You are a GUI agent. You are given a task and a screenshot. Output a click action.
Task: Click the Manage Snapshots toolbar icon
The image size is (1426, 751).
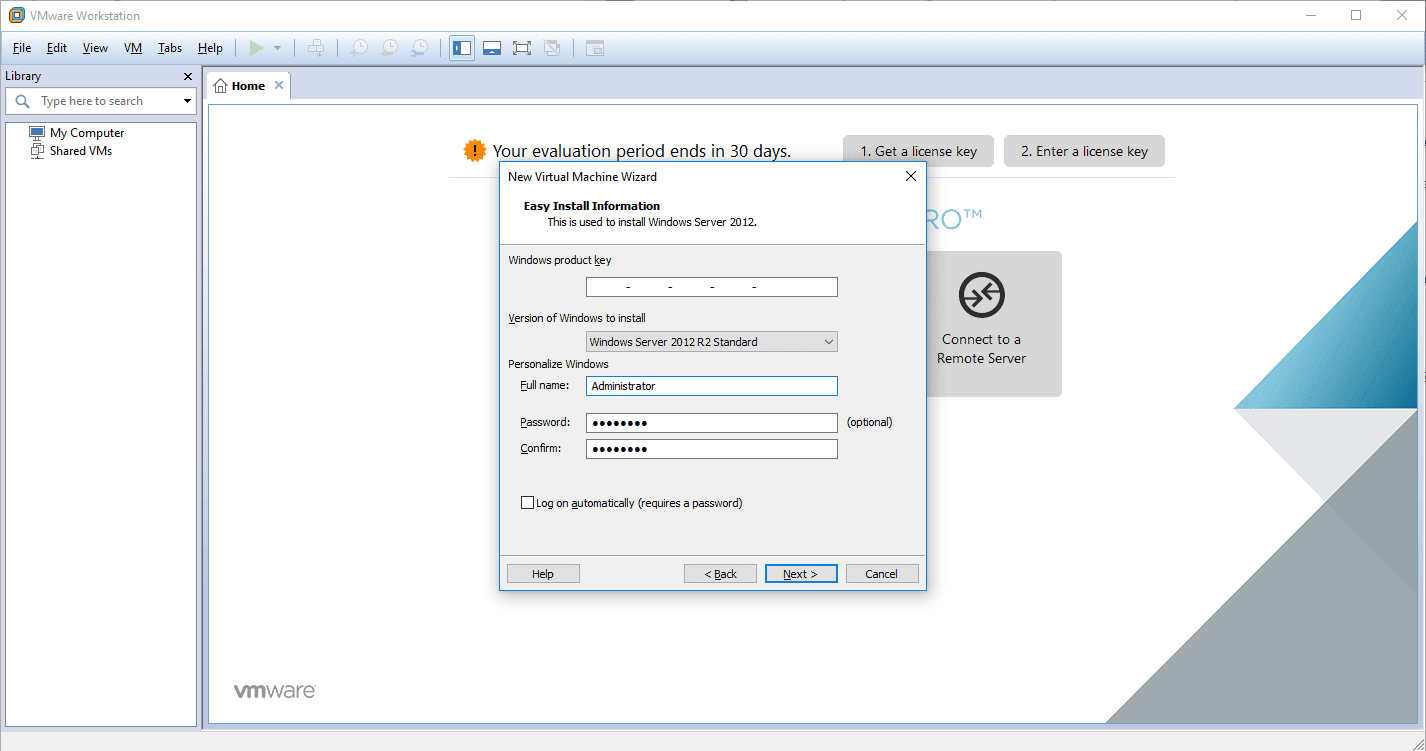pyautogui.click(x=421, y=48)
